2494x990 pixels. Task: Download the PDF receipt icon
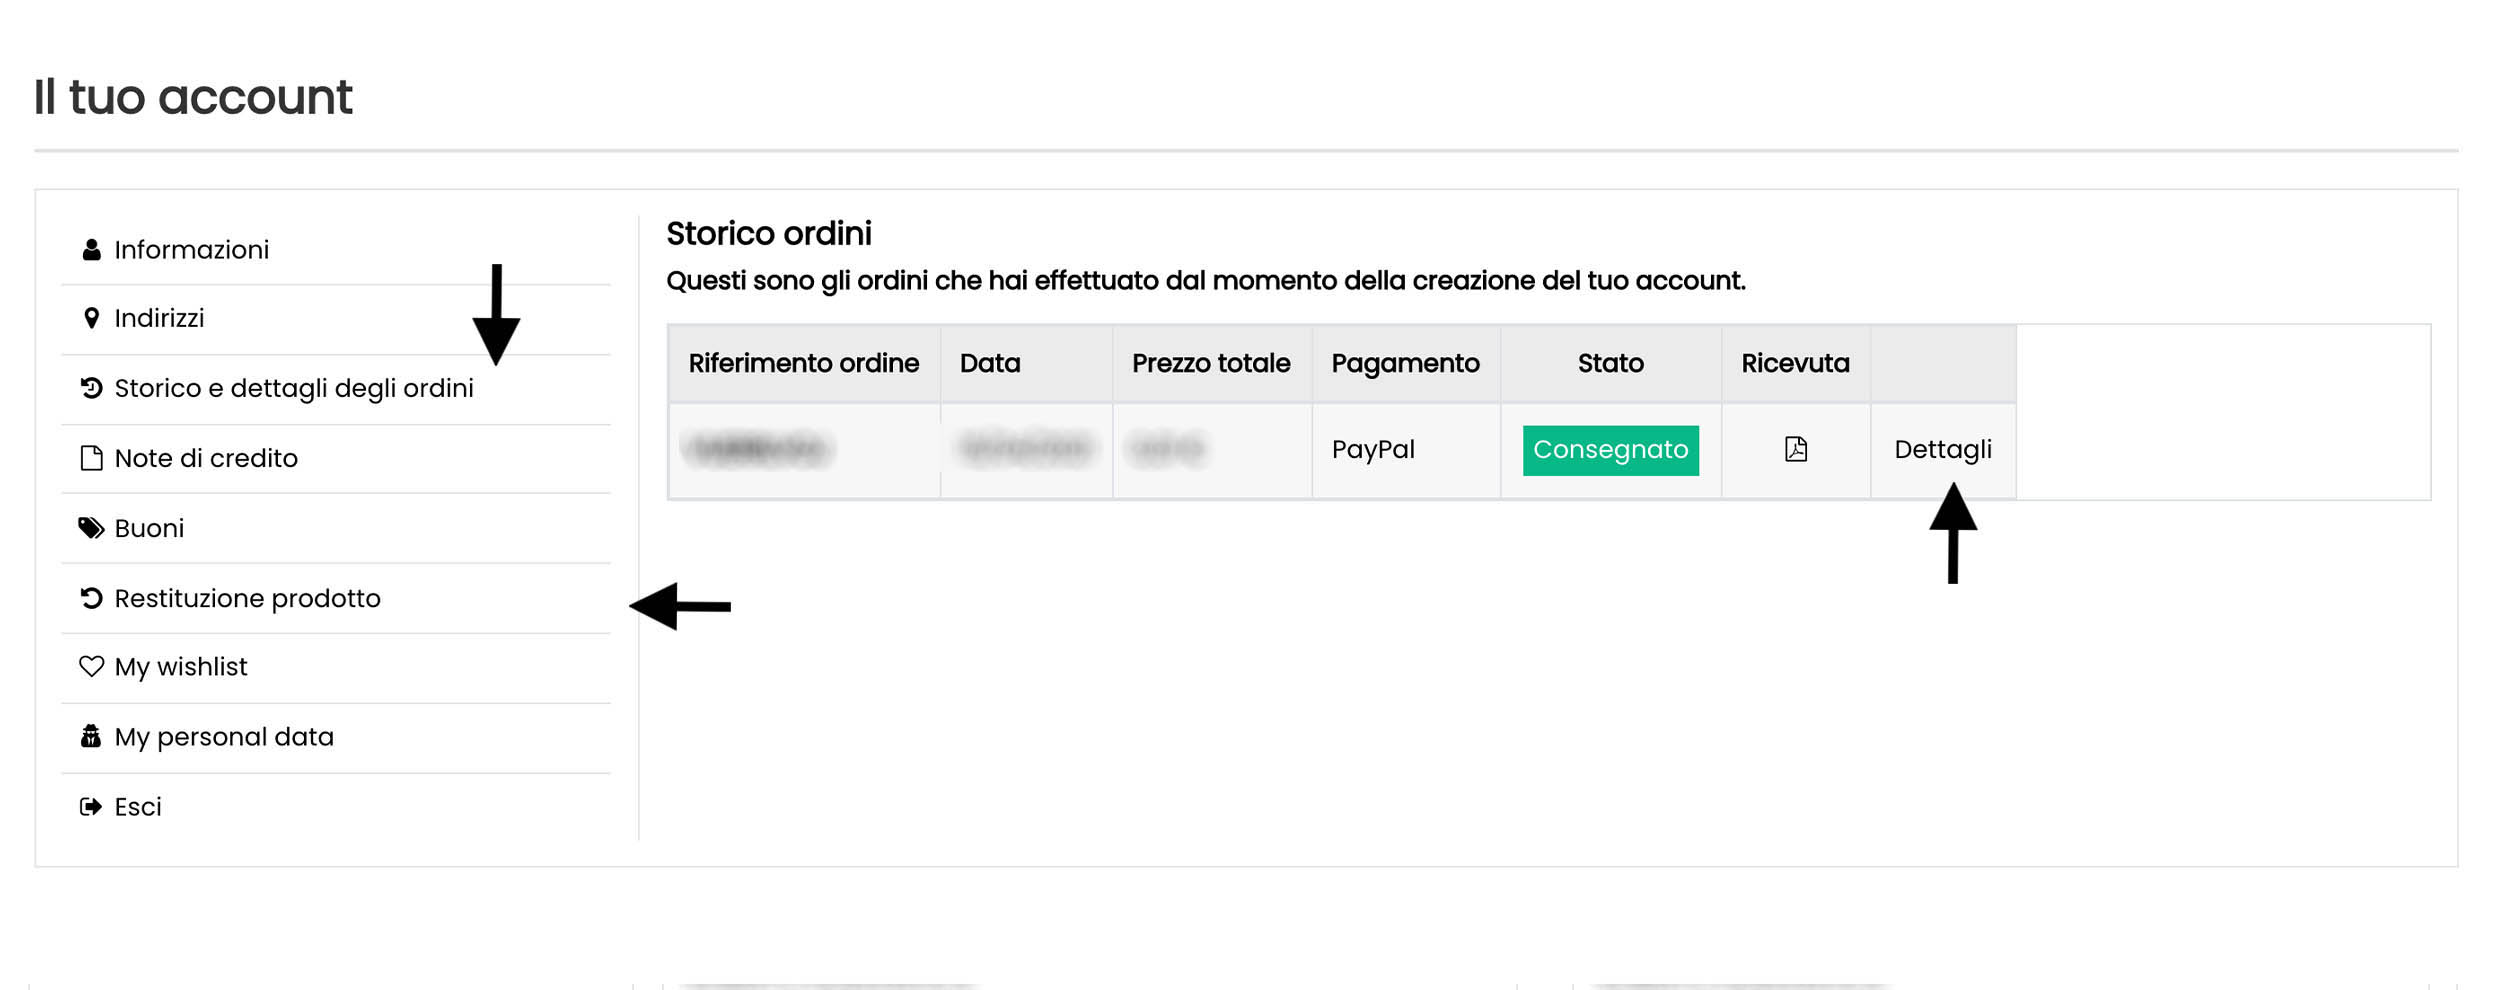(x=1795, y=449)
